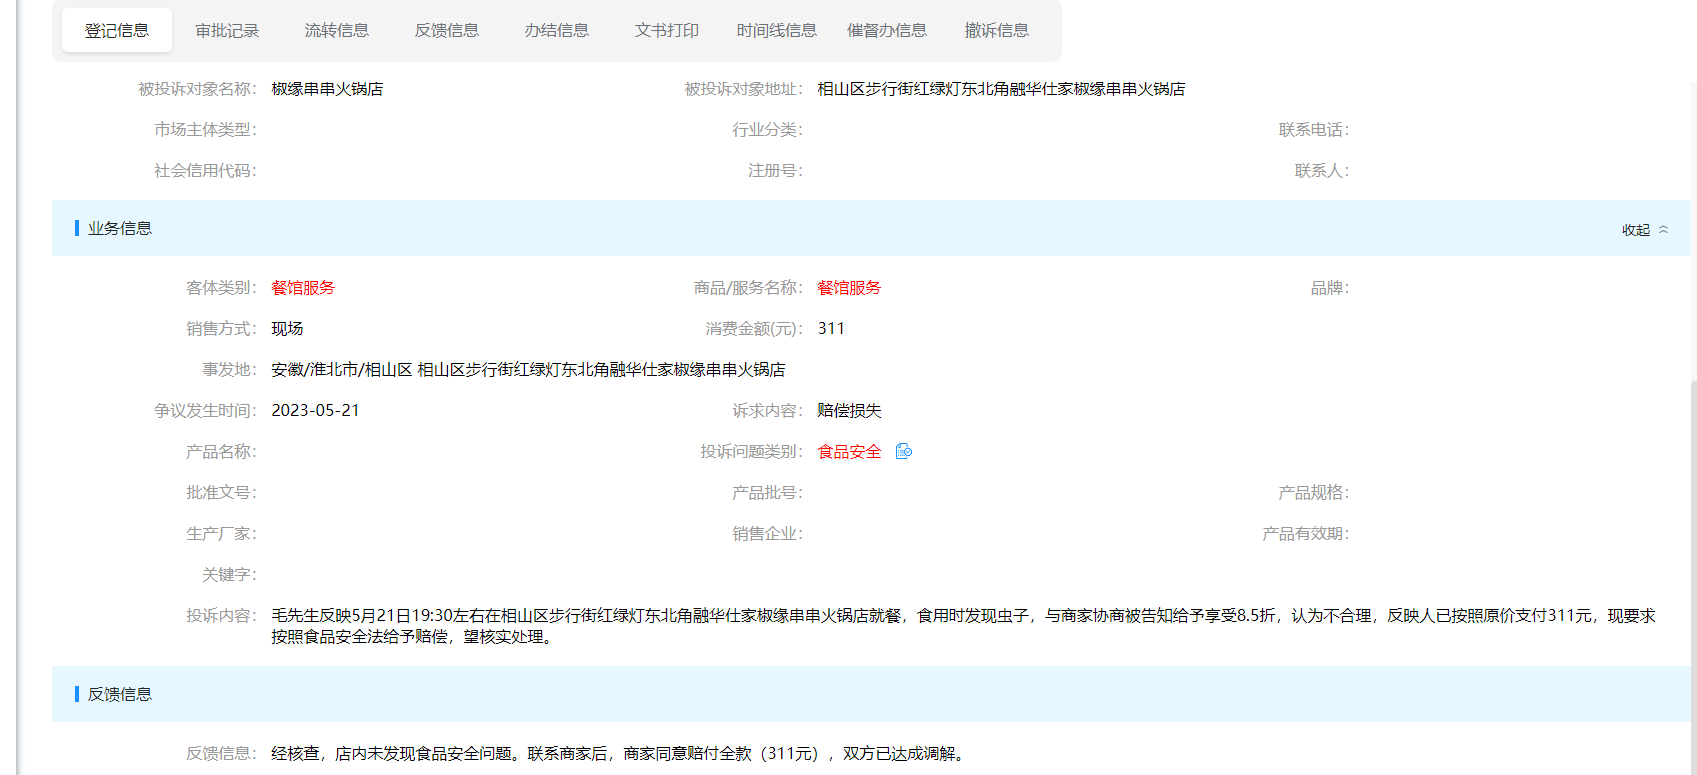1697x775 pixels.
Task: Click the 业务信息 section header
Action: coord(871,228)
